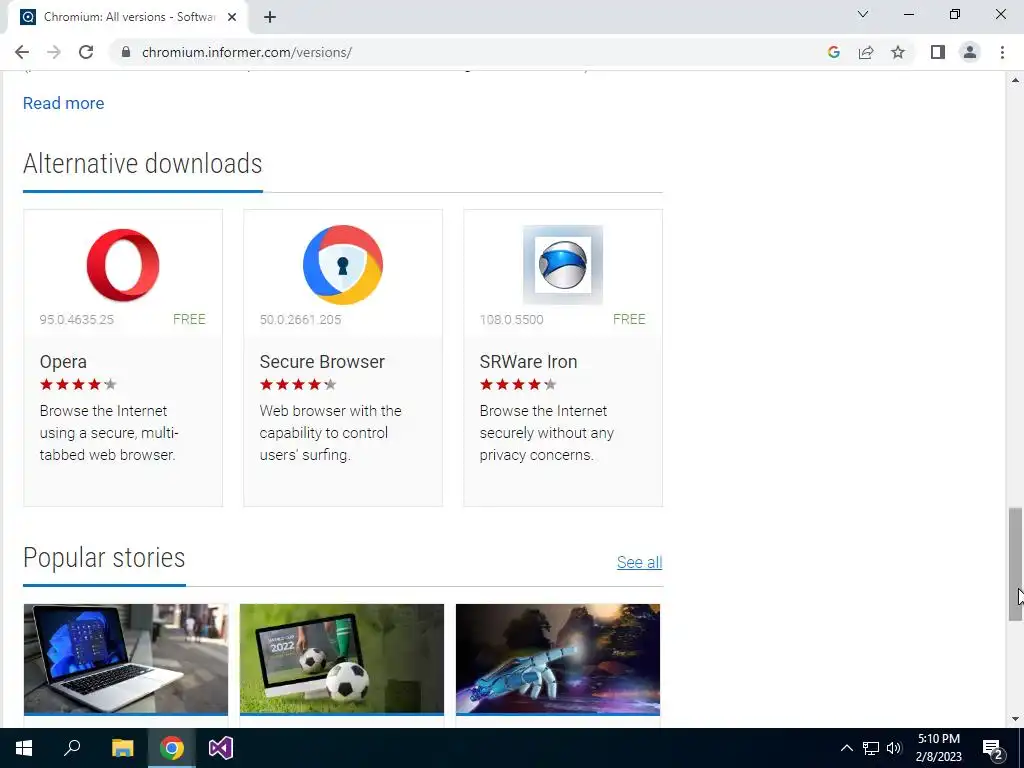Open File Explorer from taskbar

pyautogui.click(x=122, y=748)
